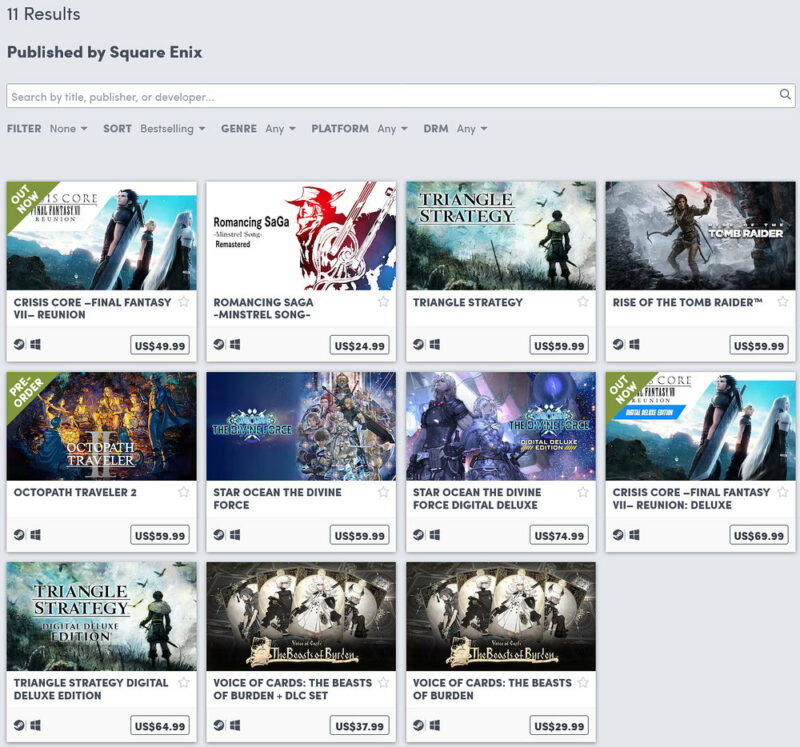Click US$69.99 price on Crisis Core Deluxe

759,536
